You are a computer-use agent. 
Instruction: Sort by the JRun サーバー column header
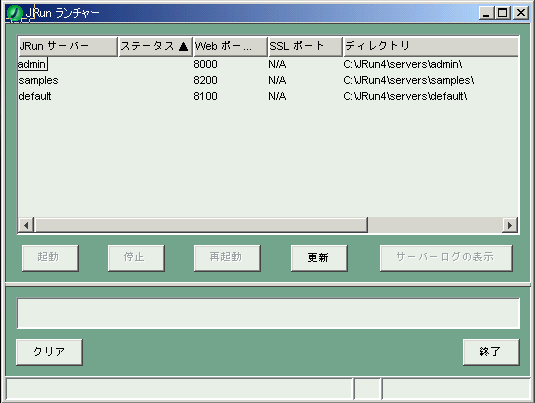pyautogui.click(x=68, y=46)
